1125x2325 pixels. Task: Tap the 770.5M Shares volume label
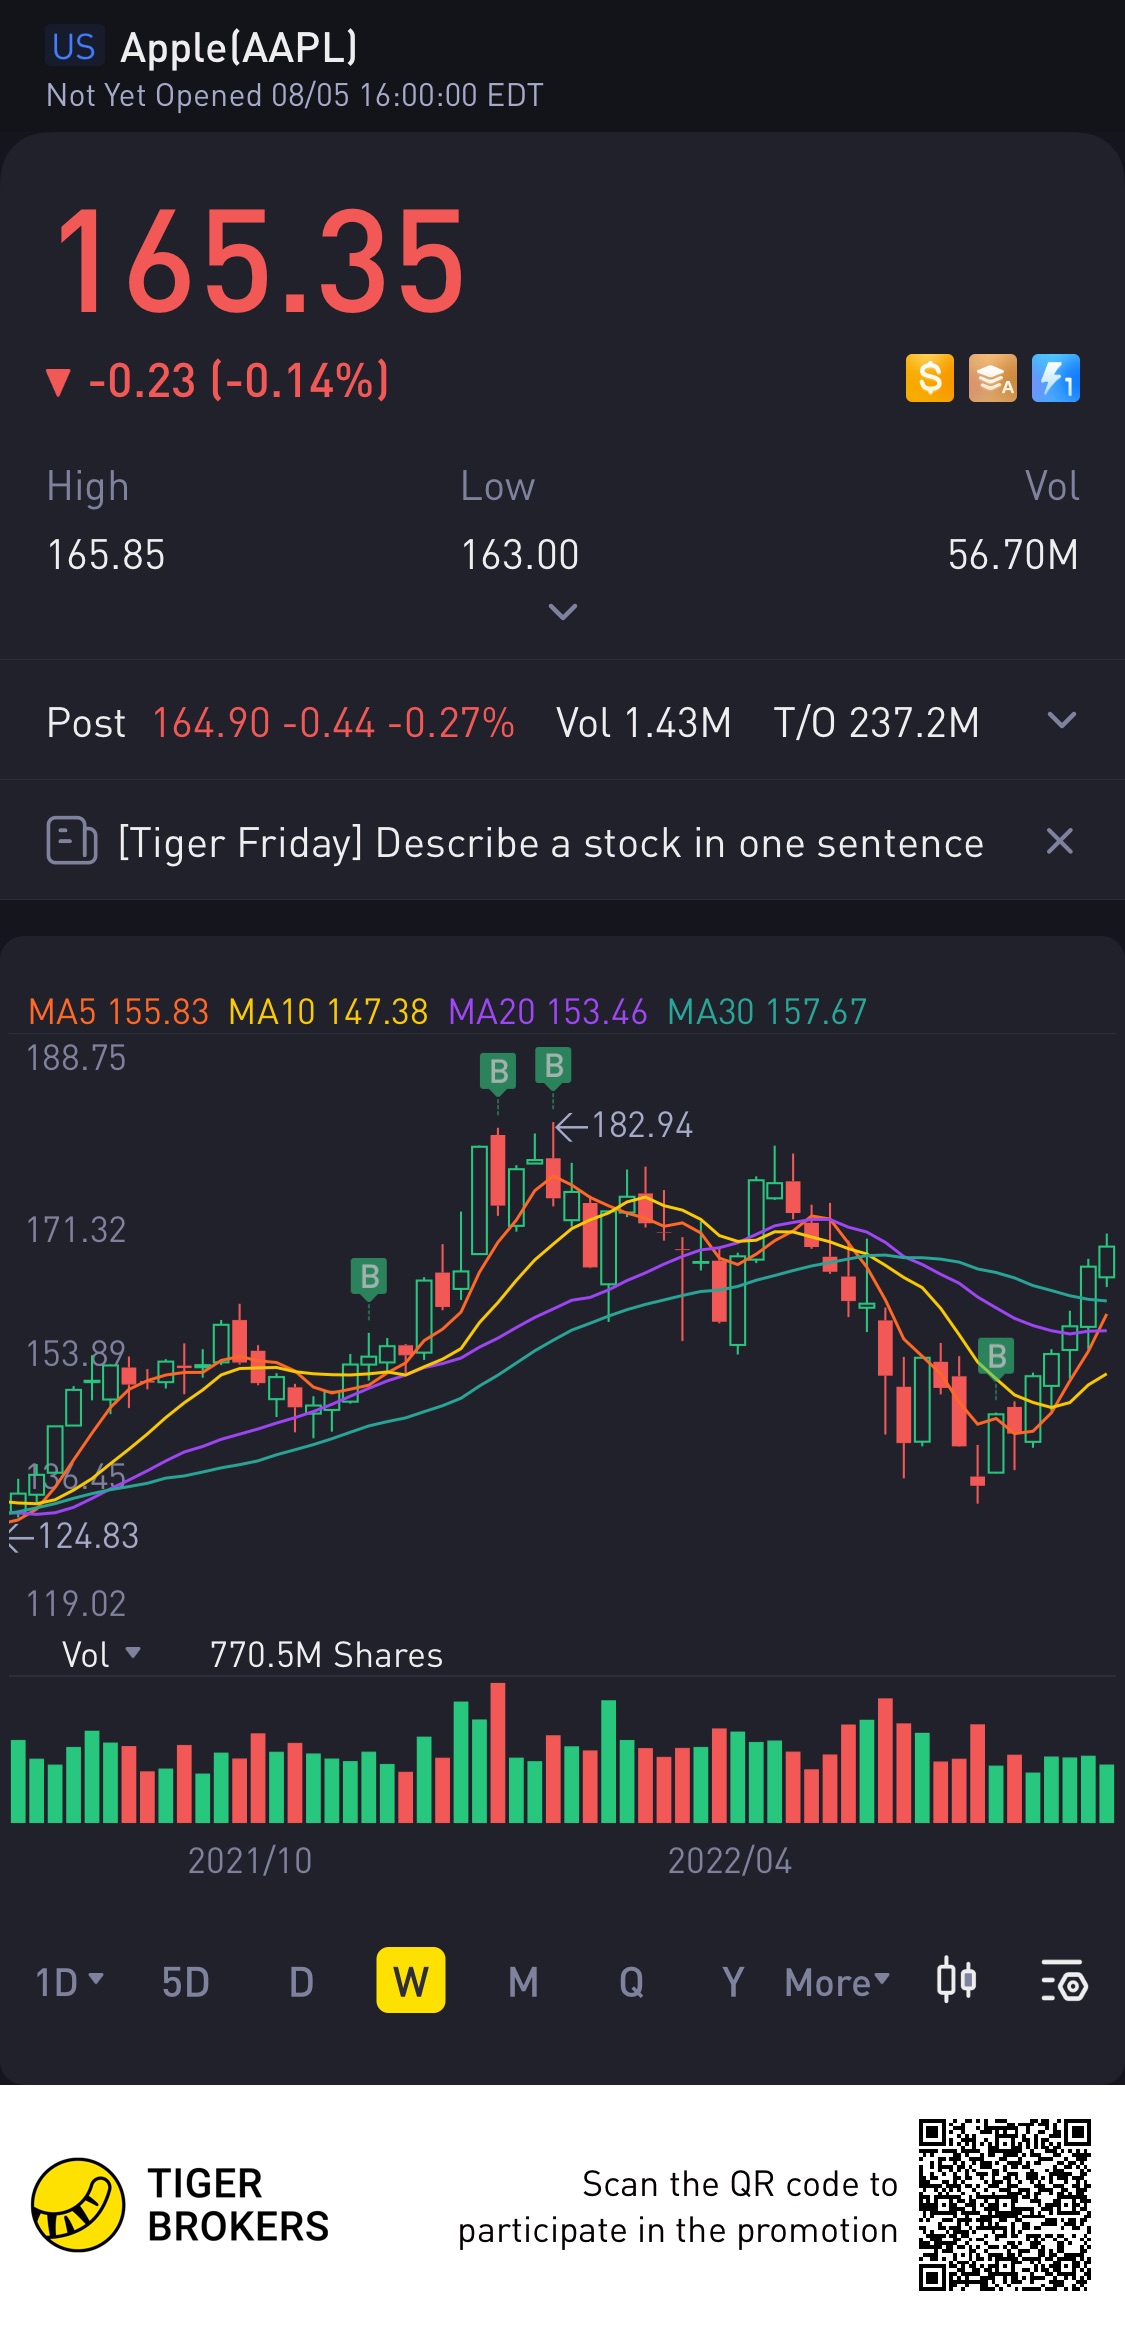(x=326, y=1655)
